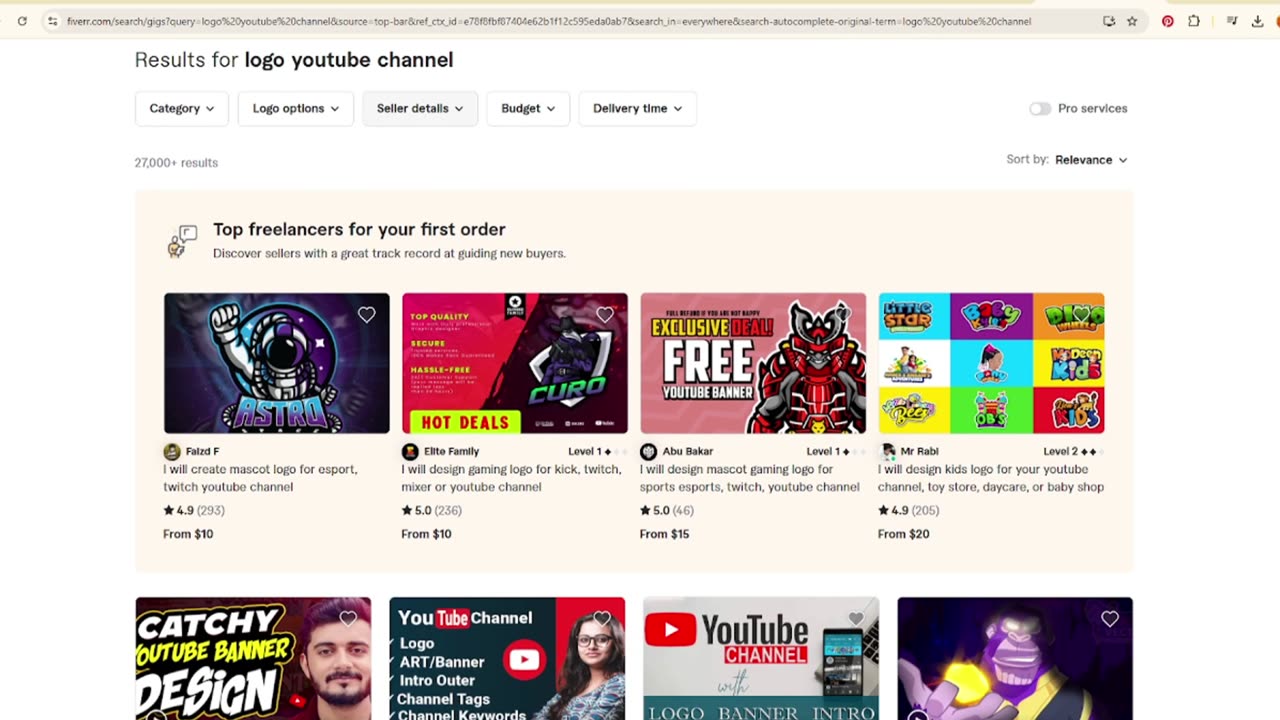Heart the YouTube Channel Logo ART/Banner gig
Viewport: 1280px width, 720px height.
click(x=602, y=619)
